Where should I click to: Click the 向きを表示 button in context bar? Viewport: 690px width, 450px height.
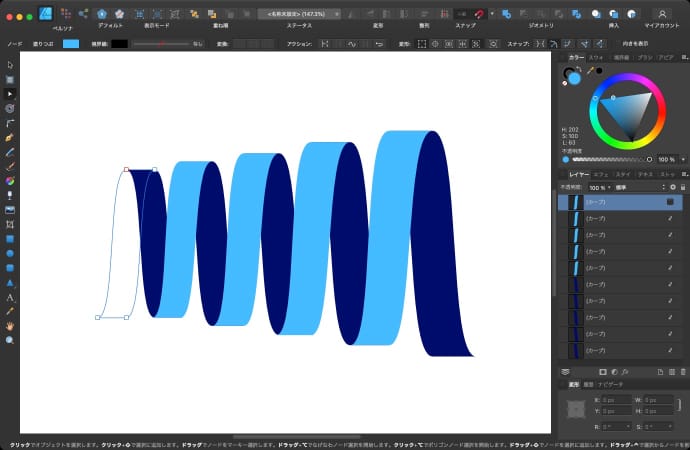(x=657, y=44)
